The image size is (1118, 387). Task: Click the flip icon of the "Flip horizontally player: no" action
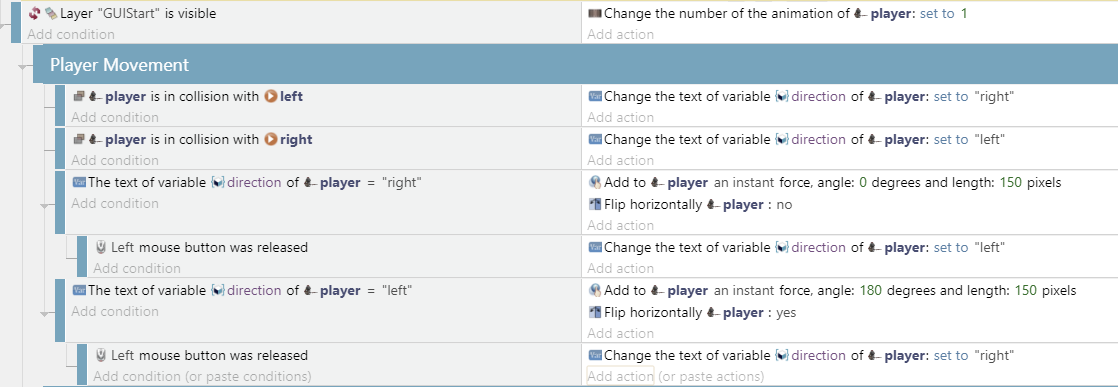click(595, 205)
